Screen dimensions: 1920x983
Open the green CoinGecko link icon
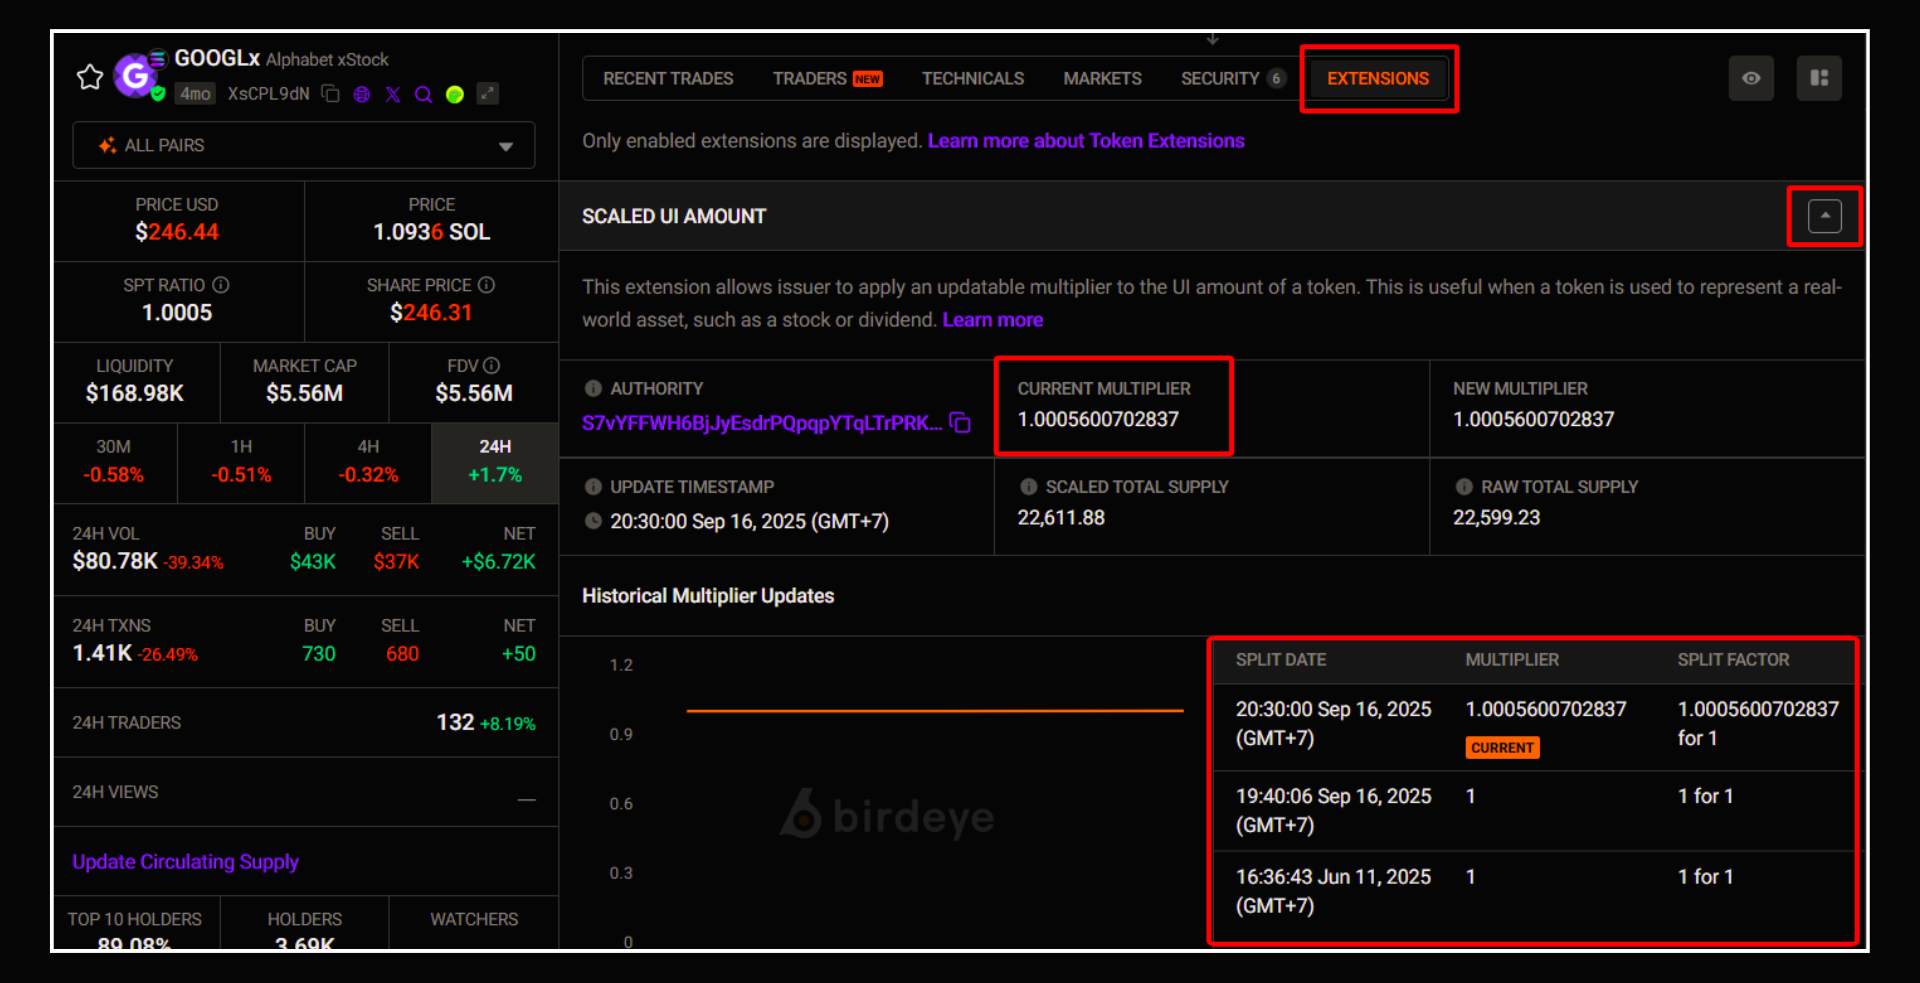pos(455,94)
